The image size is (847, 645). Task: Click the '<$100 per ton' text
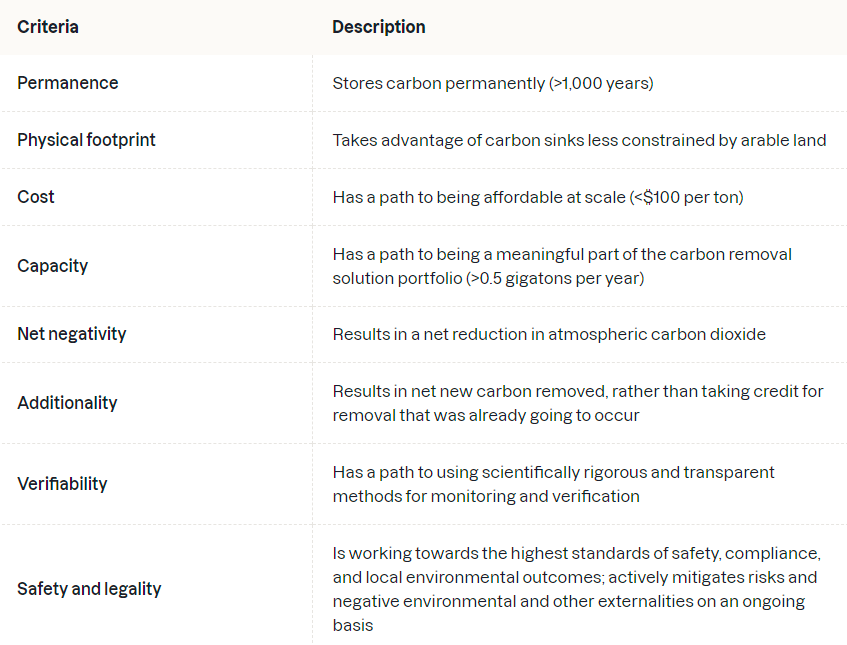pos(687,197)
